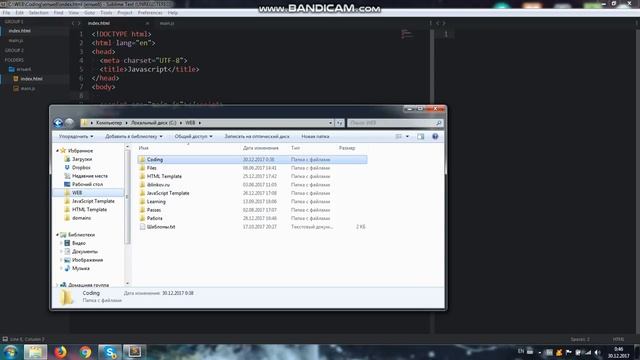Click index.html under Sublime FOLDERS

click(x=31, y=78)
